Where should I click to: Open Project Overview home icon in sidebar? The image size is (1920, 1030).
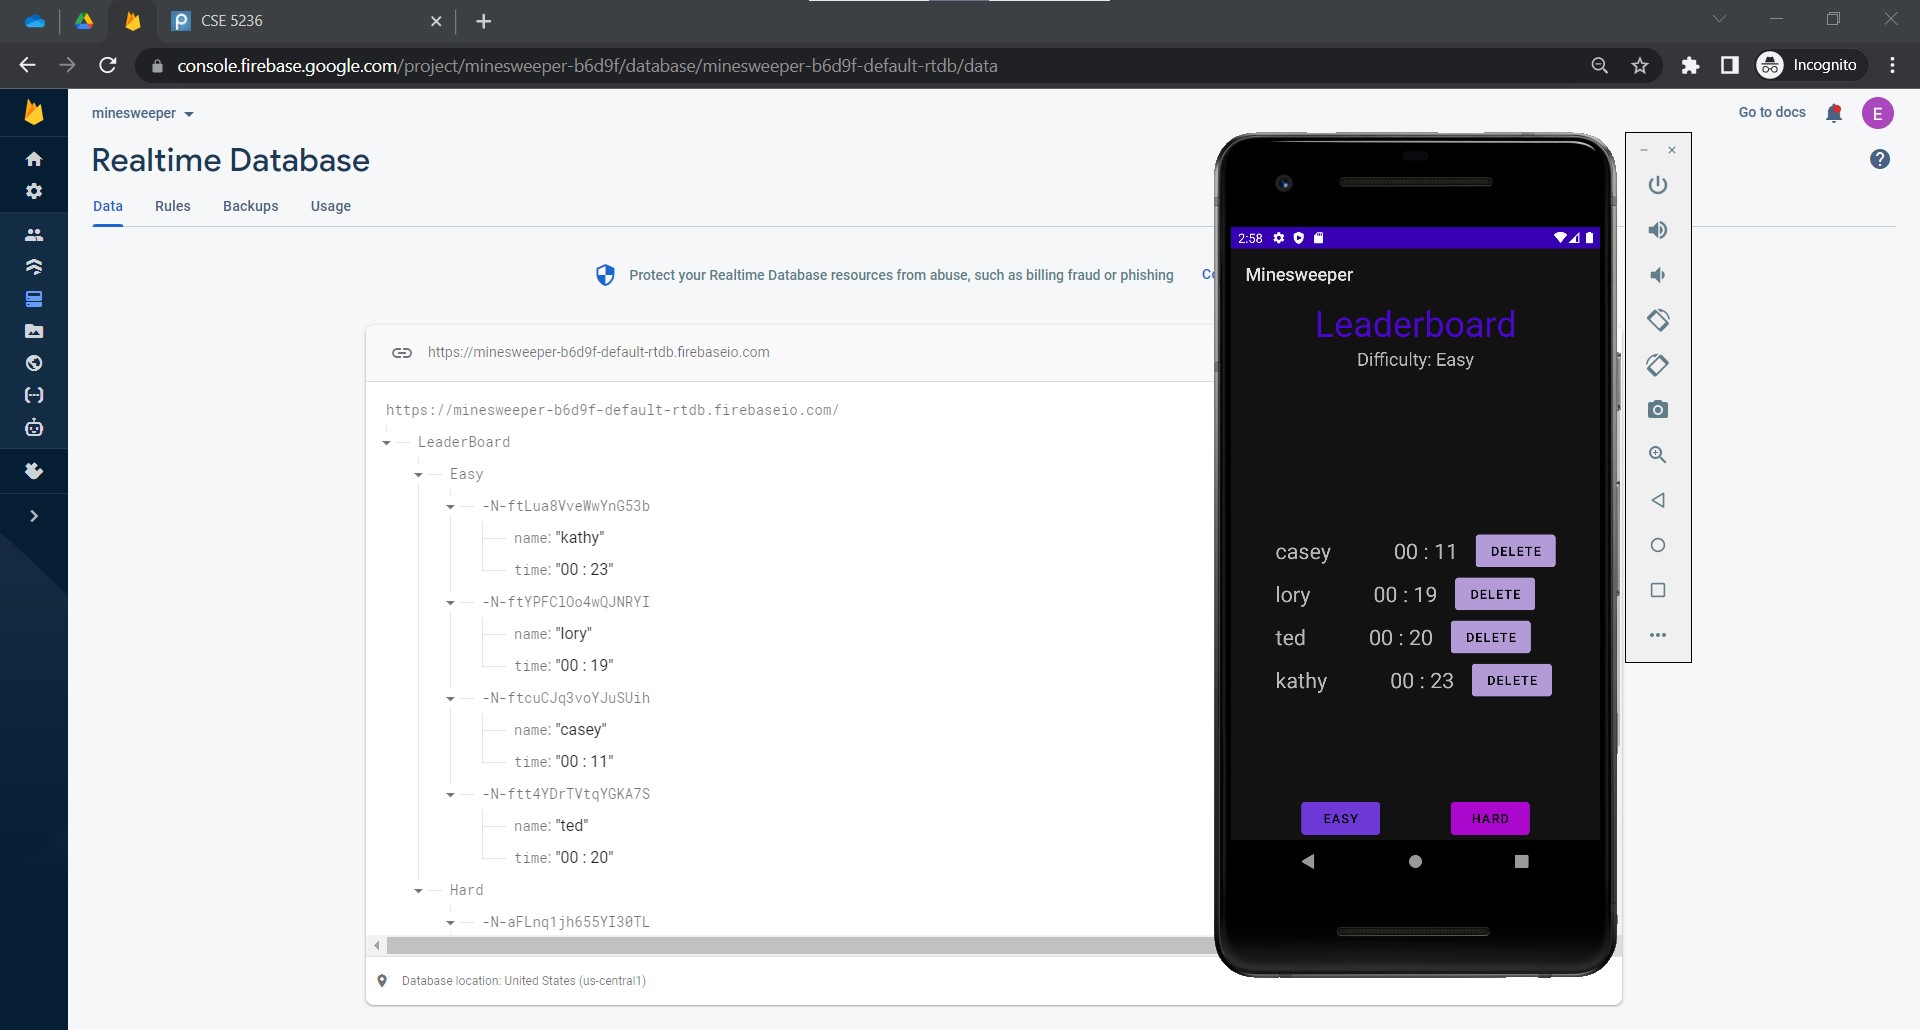[x=34, y=159]
